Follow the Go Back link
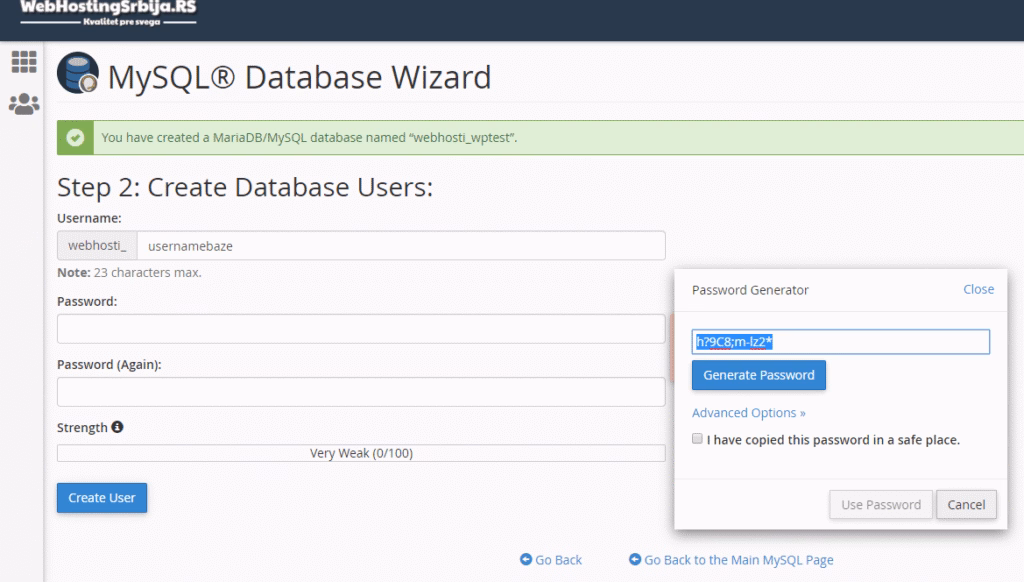Image resolution: width=1024 pixels, height=582 pixels. coord(558,560)
